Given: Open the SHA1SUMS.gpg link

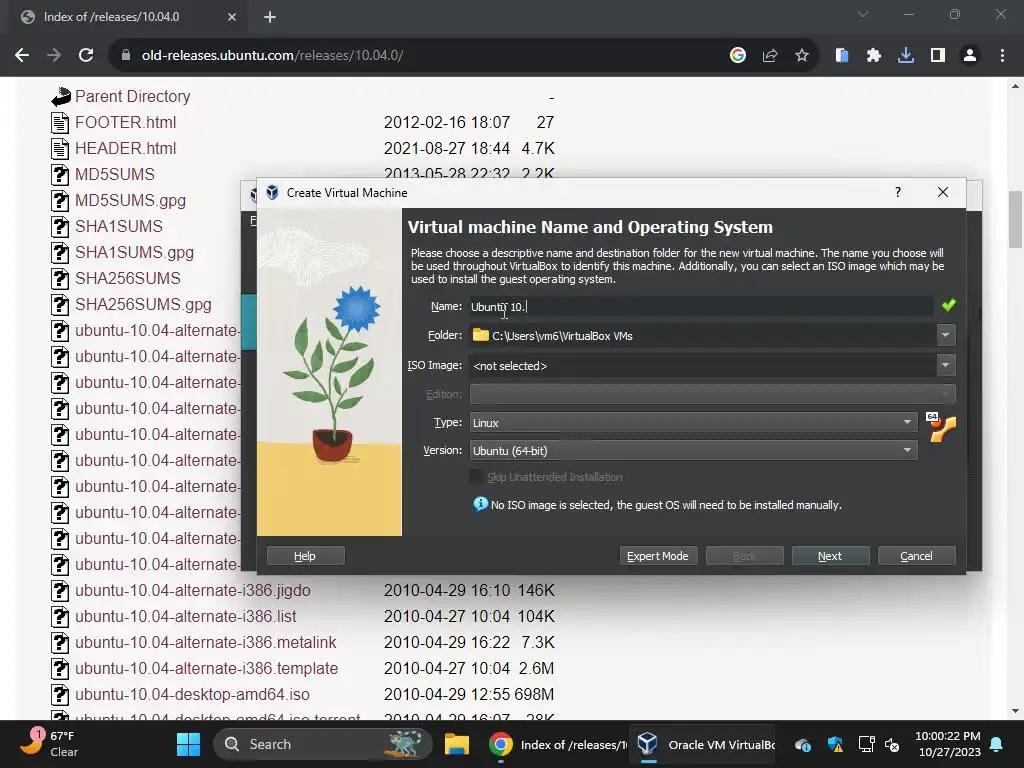Looking at the screenshot, I should pos(135,253).
